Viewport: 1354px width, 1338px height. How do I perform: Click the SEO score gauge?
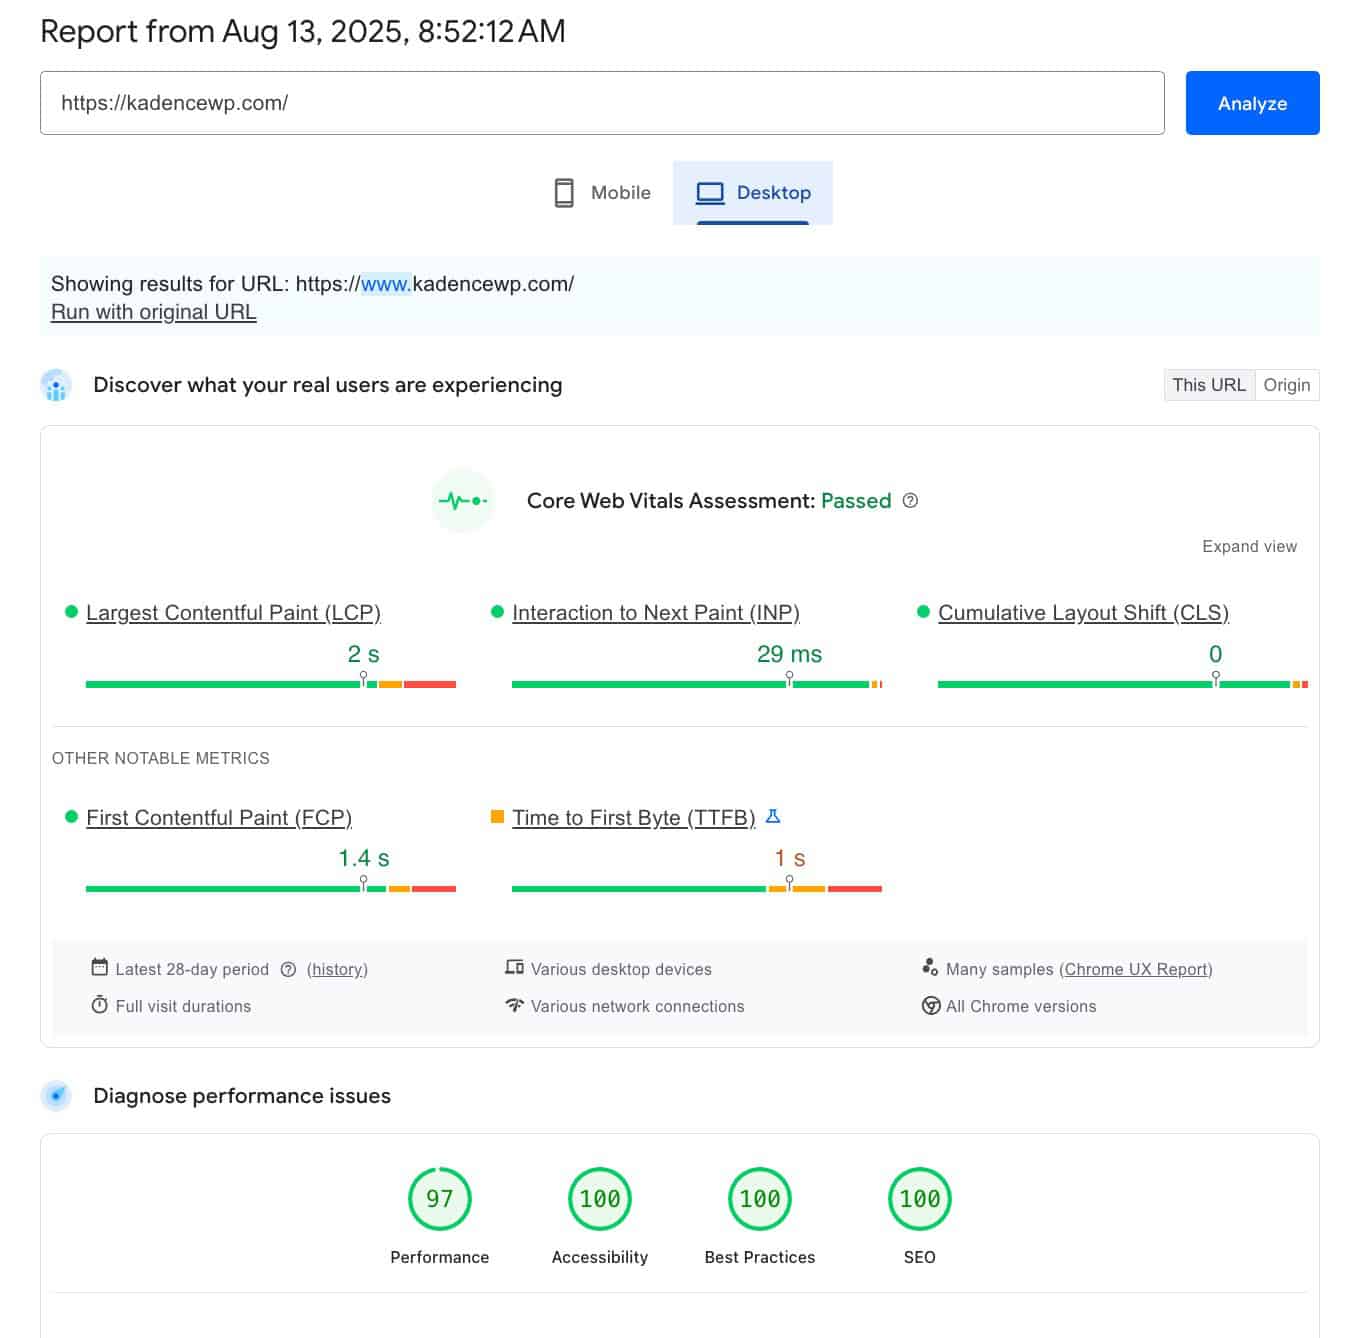point(920,1199)
